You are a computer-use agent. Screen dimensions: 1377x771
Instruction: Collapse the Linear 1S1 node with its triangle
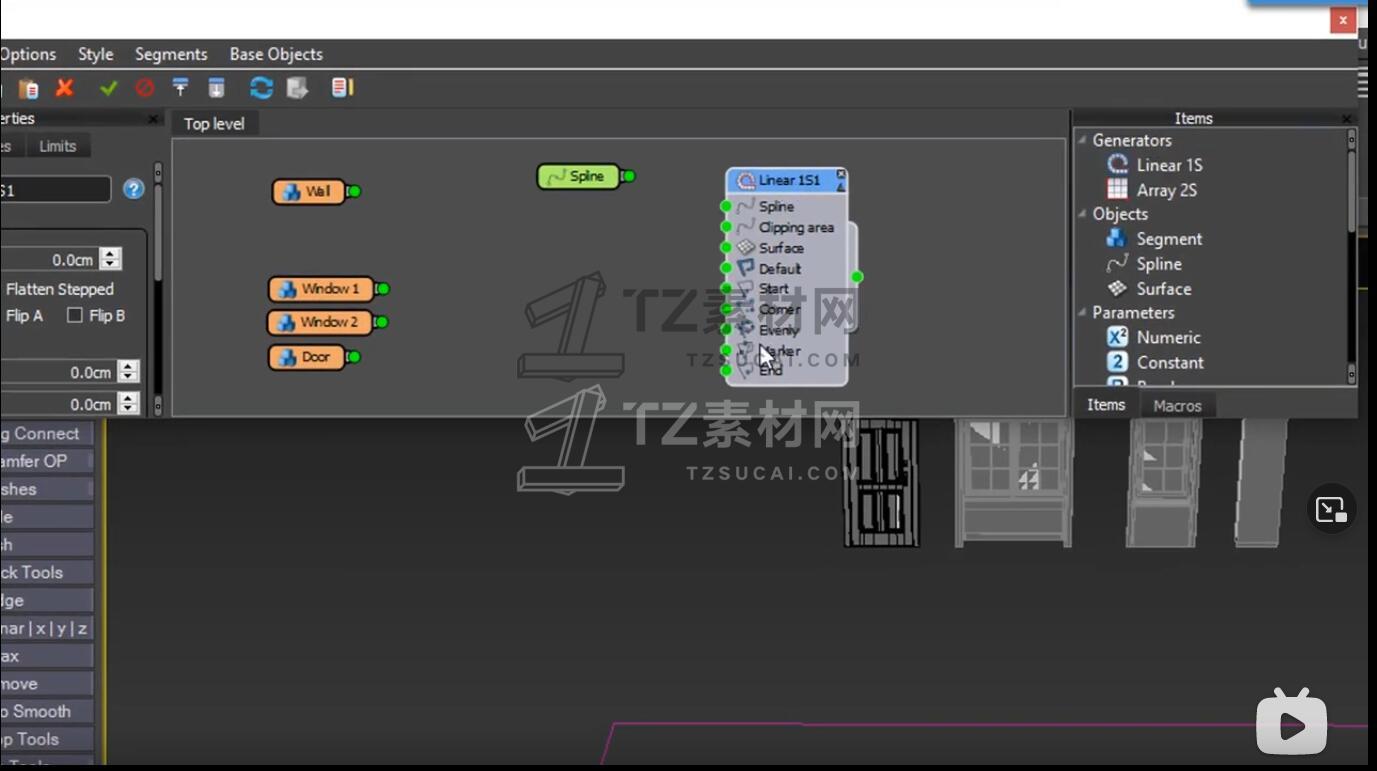tap(841, 186)
